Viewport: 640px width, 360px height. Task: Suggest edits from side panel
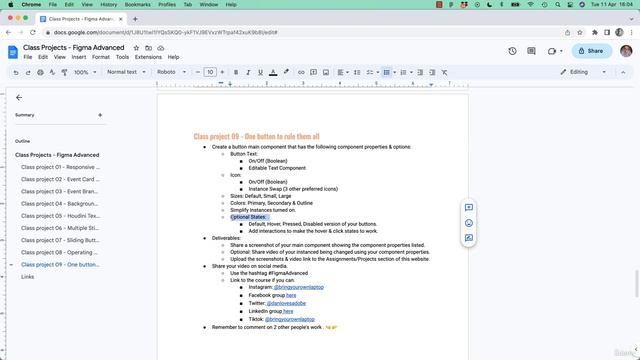click(469, 238)
